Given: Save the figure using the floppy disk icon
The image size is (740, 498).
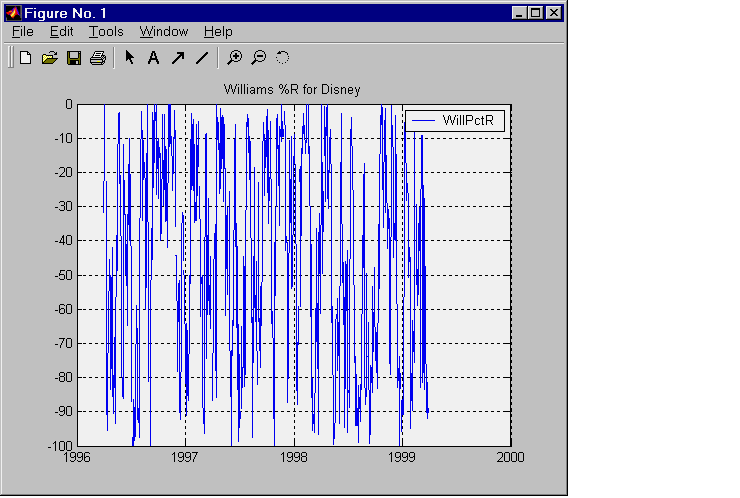Looking at the screenshot, I should point(73,58).
